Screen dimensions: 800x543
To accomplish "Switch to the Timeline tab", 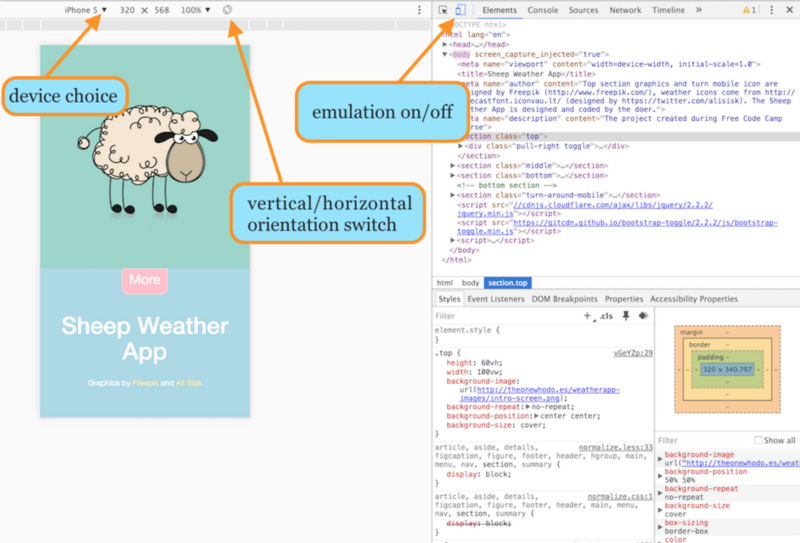I will tap(668, 10).
